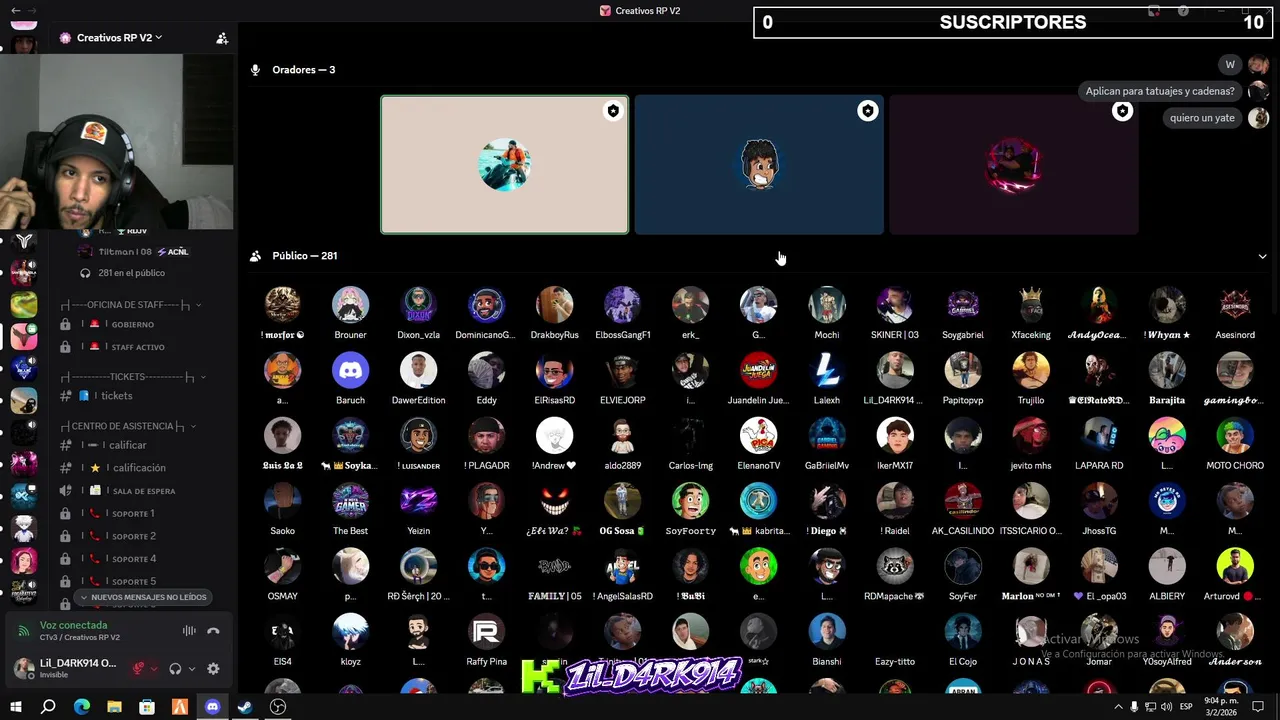The image size is (1280, 720).
Task: Collapse the OFICINA DE STAFF category
Action: [x=132, y=304]
